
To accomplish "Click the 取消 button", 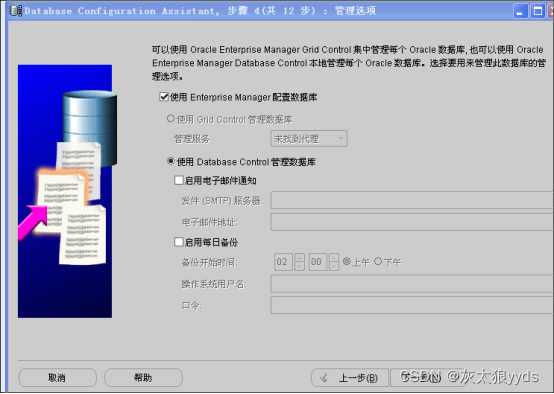I will 57,378.
